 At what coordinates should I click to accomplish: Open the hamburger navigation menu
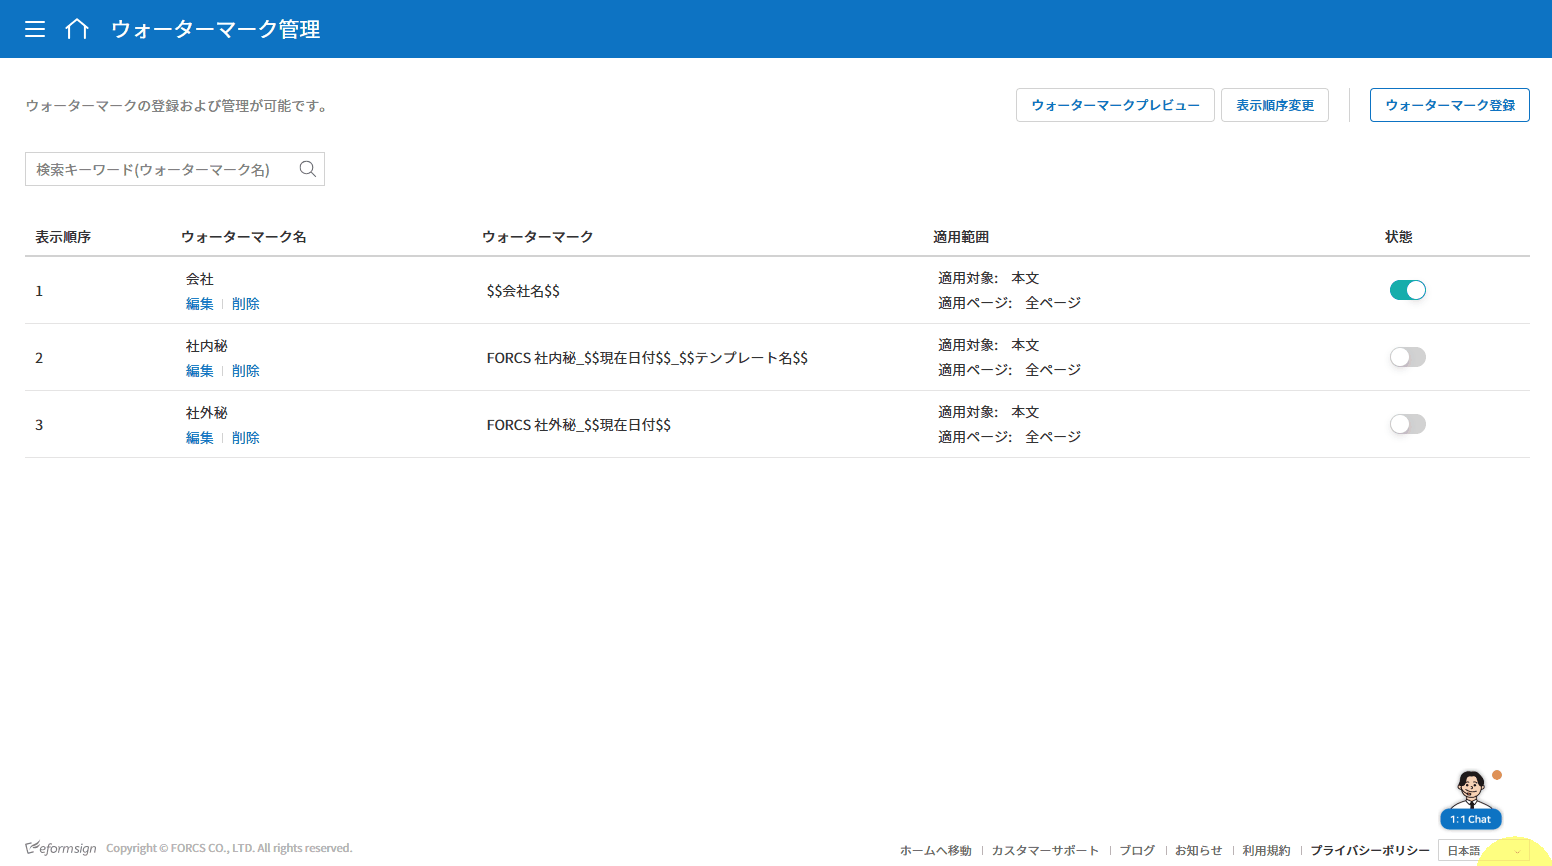click(35, 29)
